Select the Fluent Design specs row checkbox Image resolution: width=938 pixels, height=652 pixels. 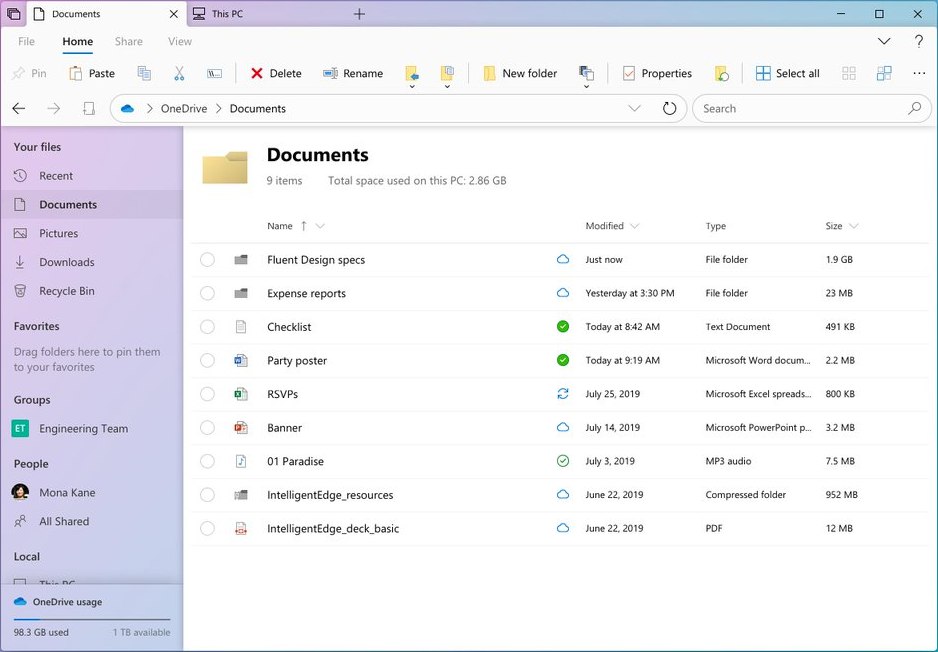point(208,260)
